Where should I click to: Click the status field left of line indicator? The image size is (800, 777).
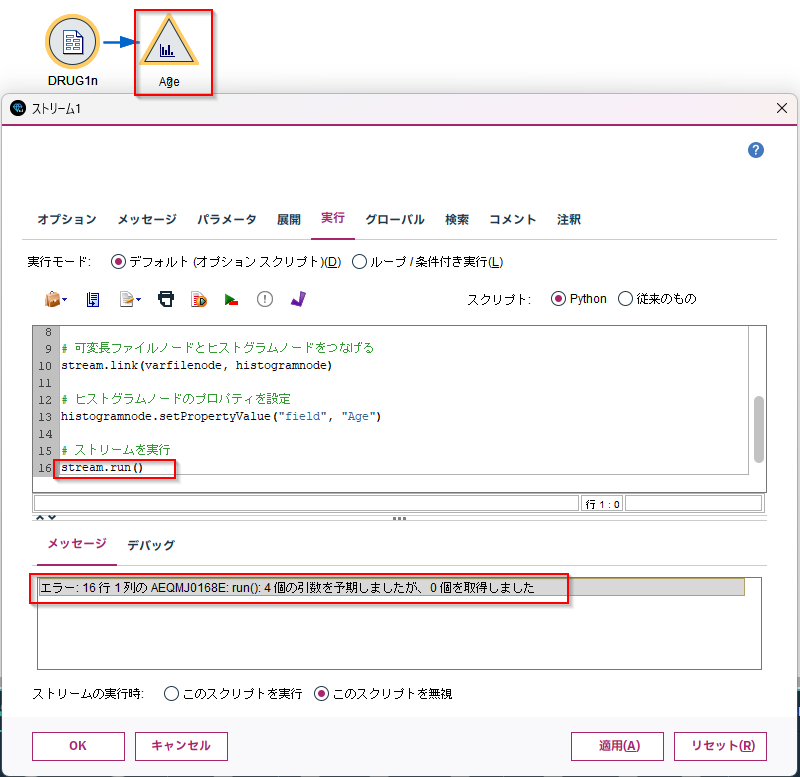[306, 503]
